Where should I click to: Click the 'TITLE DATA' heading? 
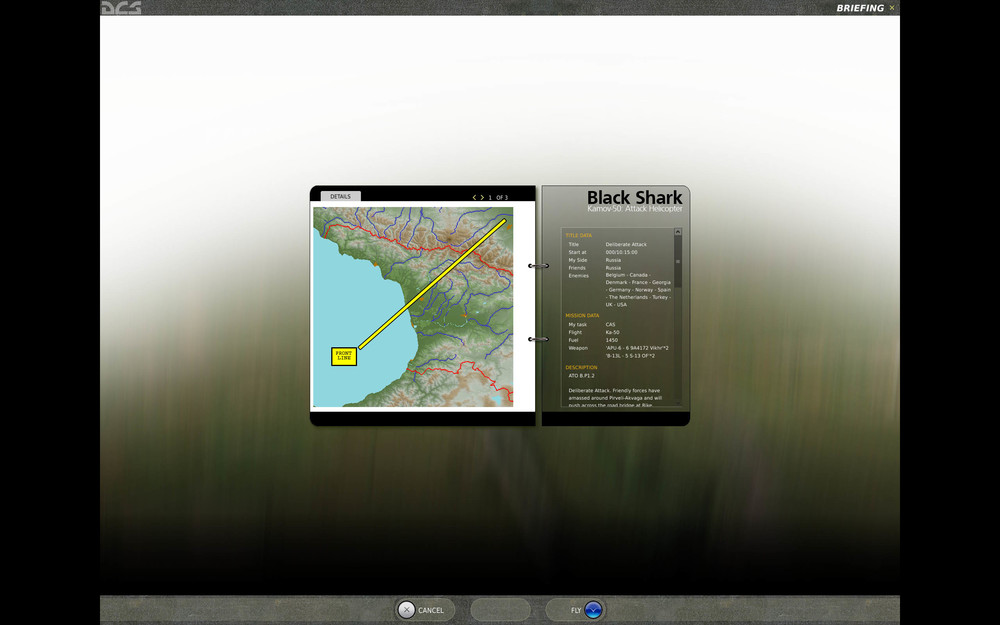(x=578, y=235)
